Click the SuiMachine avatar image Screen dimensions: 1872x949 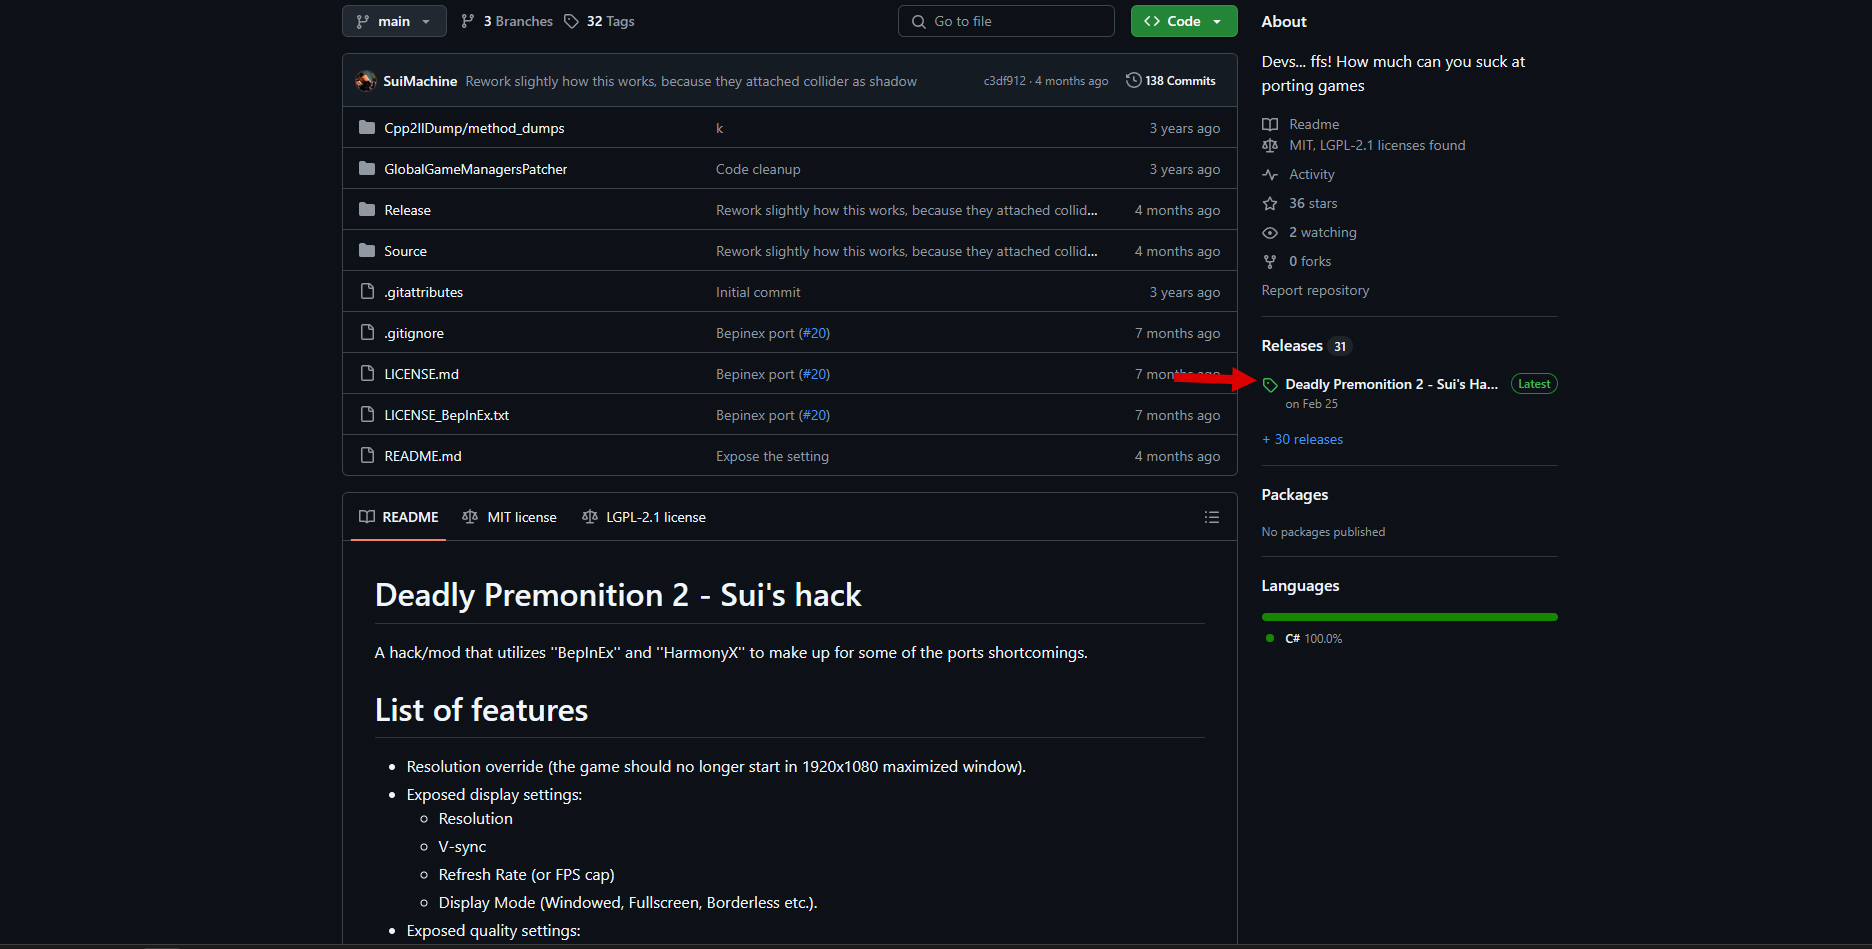[x=366, y=81]
